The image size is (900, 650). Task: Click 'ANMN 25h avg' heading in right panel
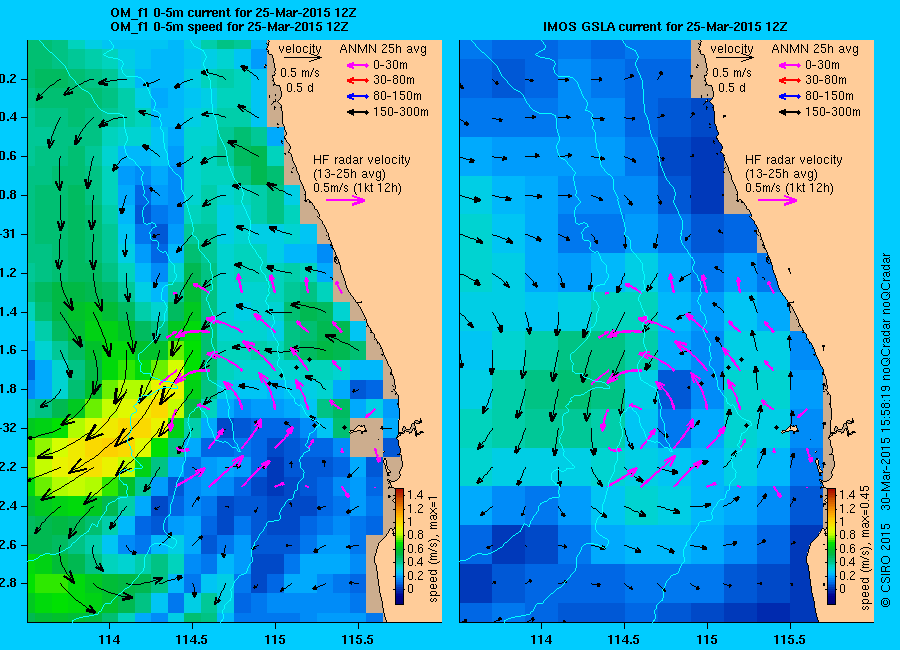[x=815, y=49]
